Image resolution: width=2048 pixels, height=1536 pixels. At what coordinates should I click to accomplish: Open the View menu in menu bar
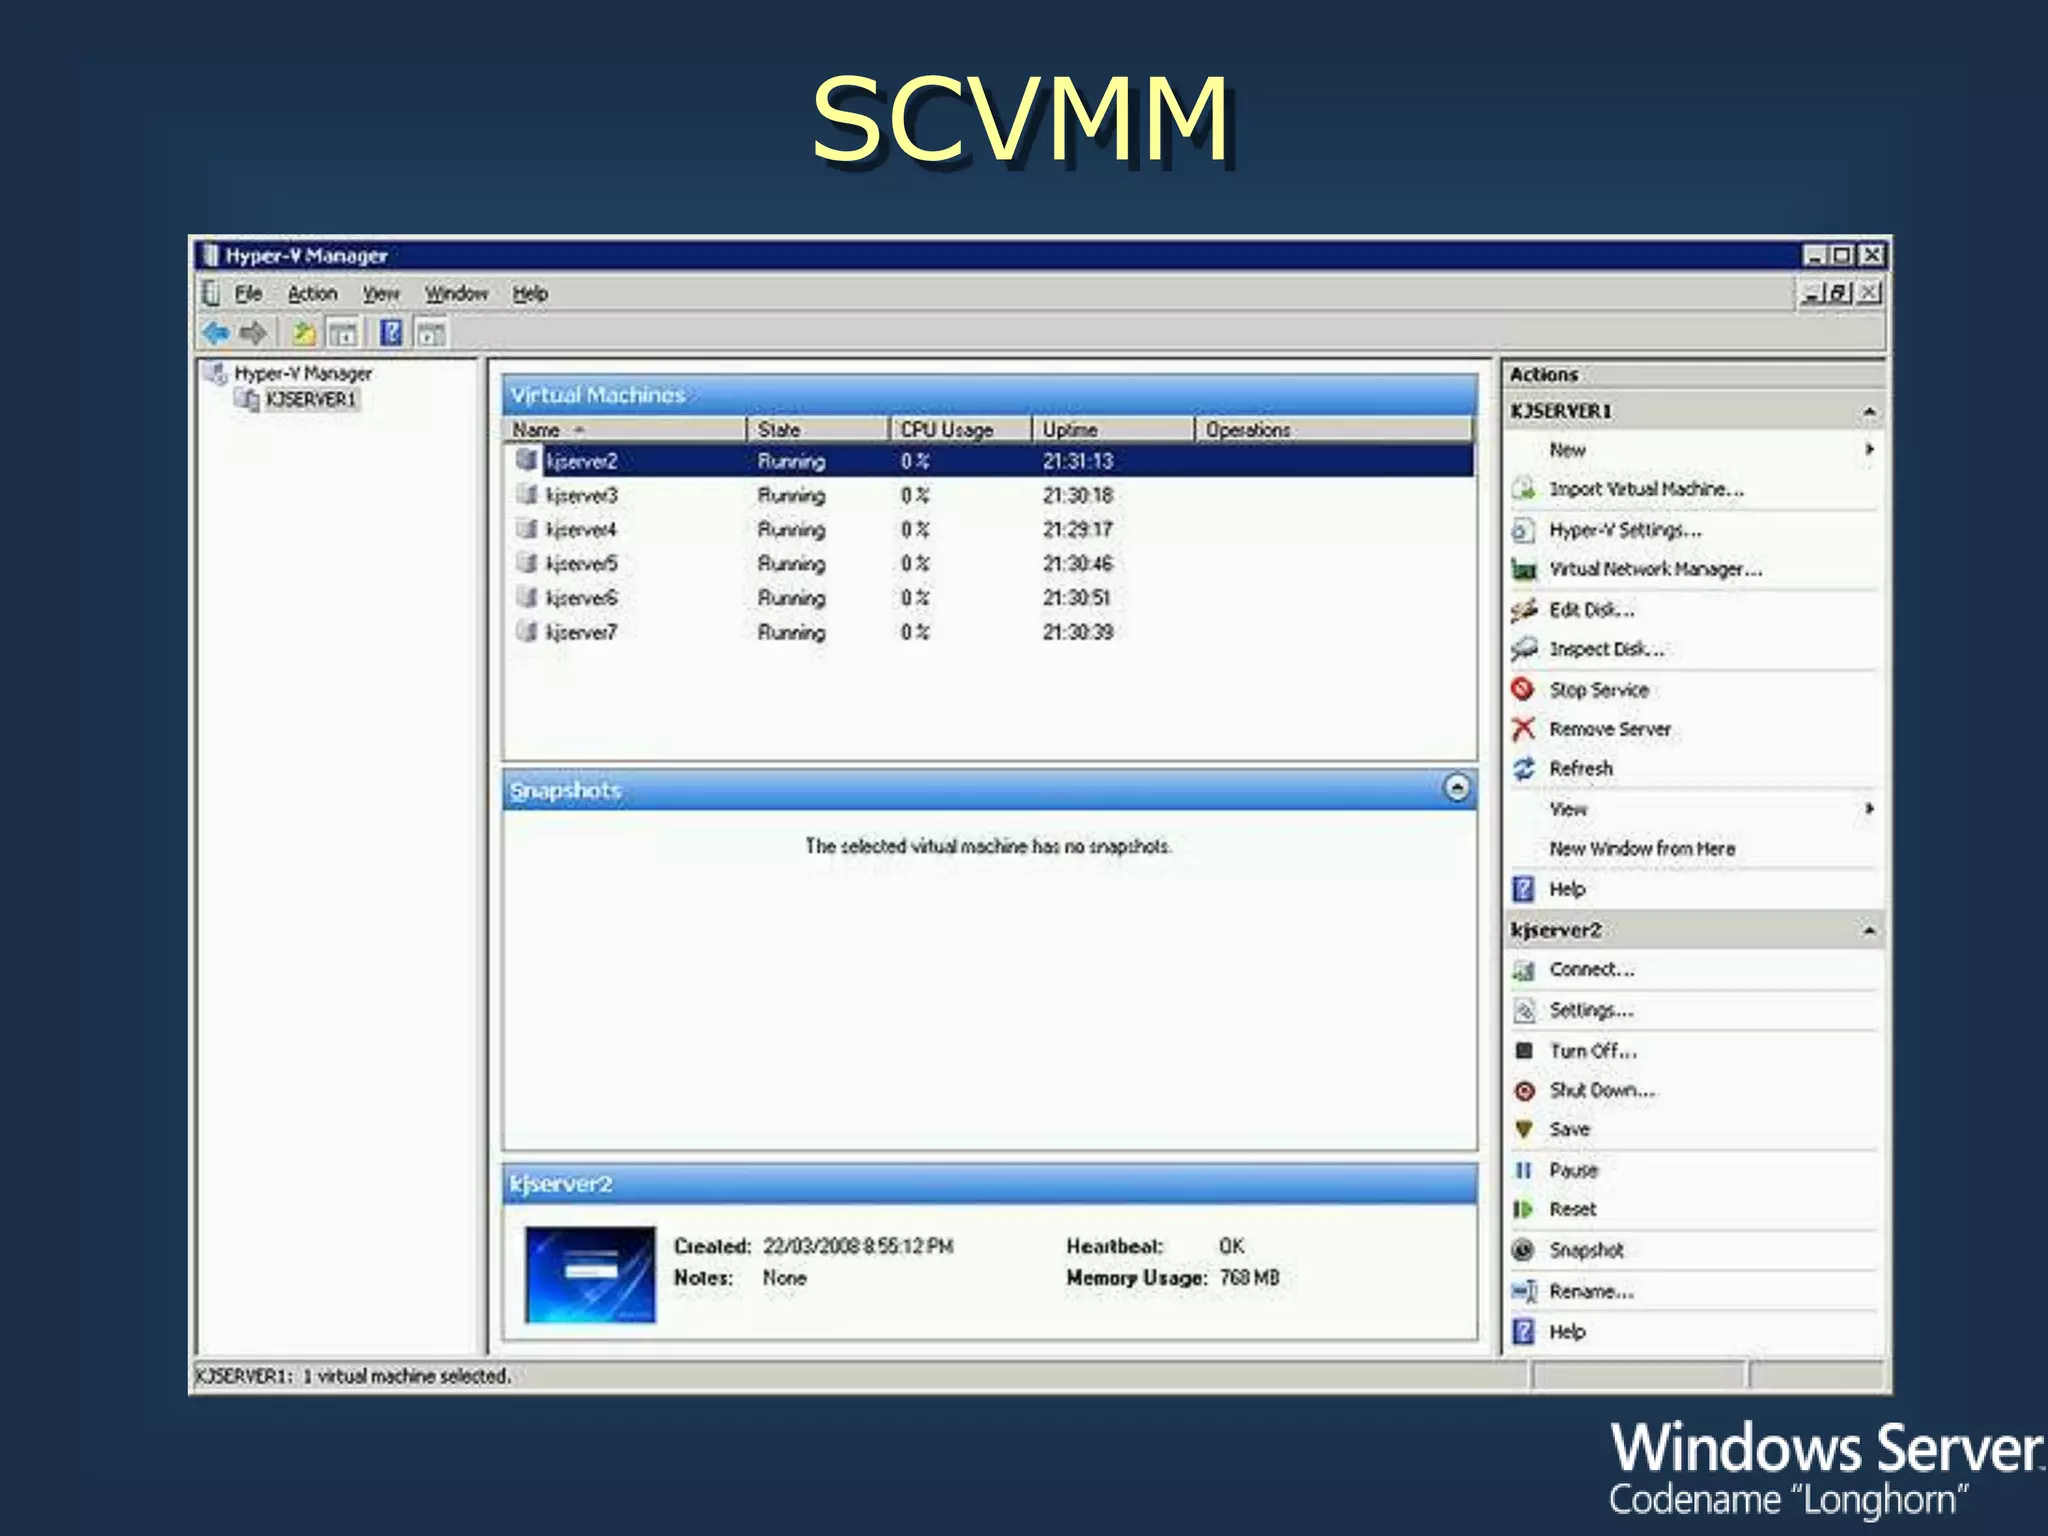[381, 294]
